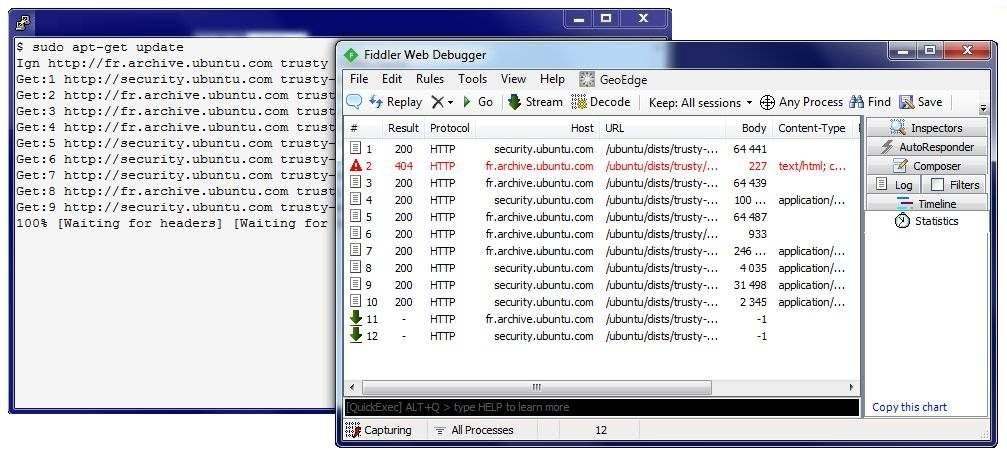This screenshot has width=1007, height=455.
Task: Click the All Processes status filter
Action: pos(474,430)
